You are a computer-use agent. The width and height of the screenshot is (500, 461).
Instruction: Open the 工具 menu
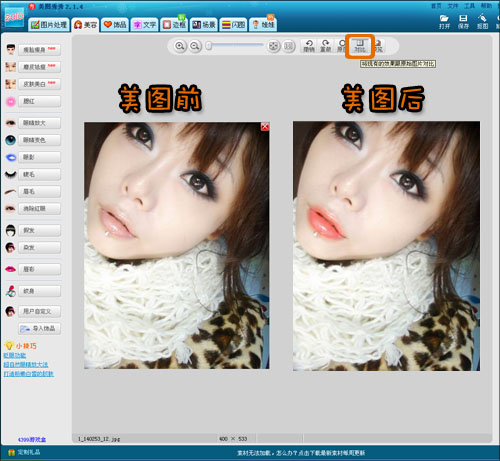click(469, 6)
